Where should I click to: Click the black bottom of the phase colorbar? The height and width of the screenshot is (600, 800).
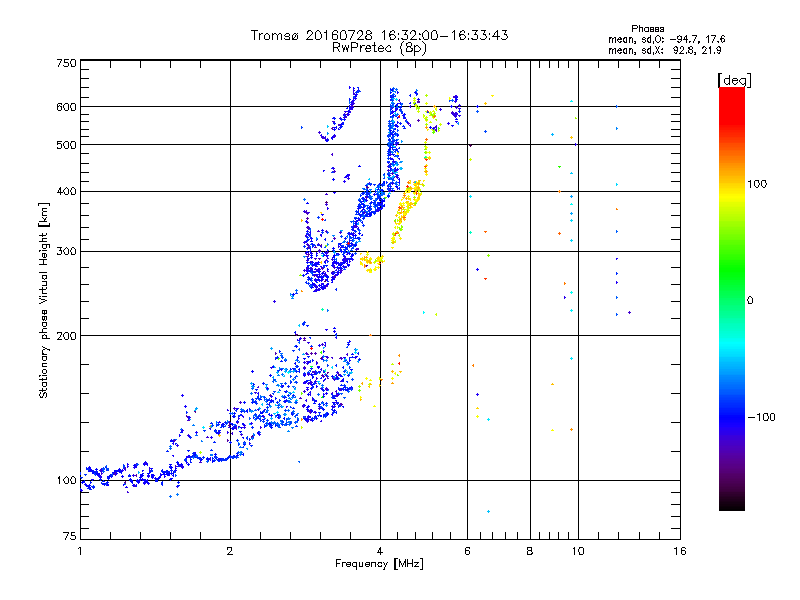[732, 503]
